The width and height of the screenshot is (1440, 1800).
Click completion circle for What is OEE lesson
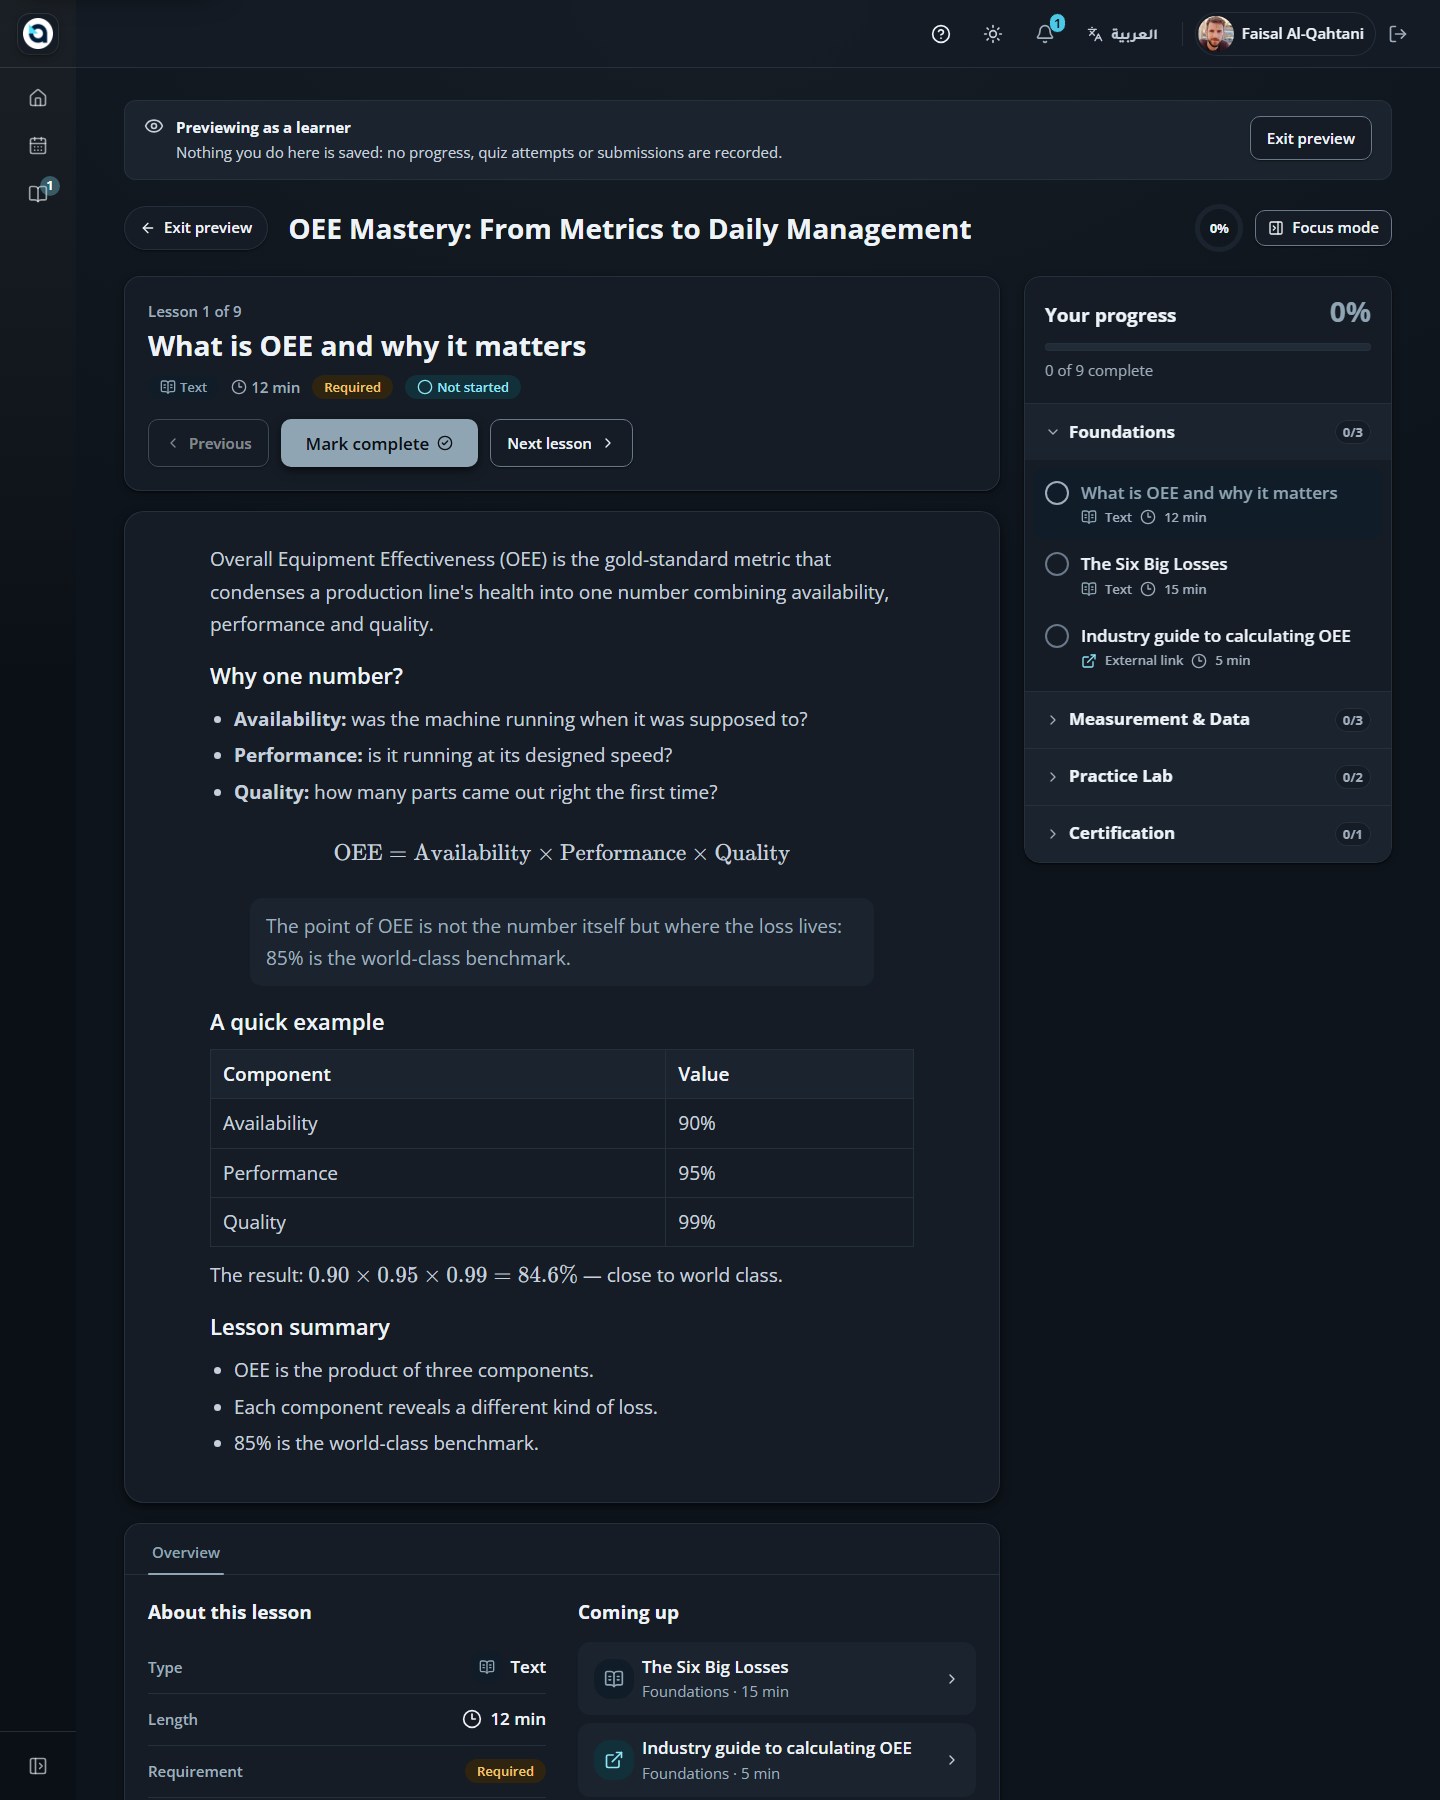[1057, 493]
